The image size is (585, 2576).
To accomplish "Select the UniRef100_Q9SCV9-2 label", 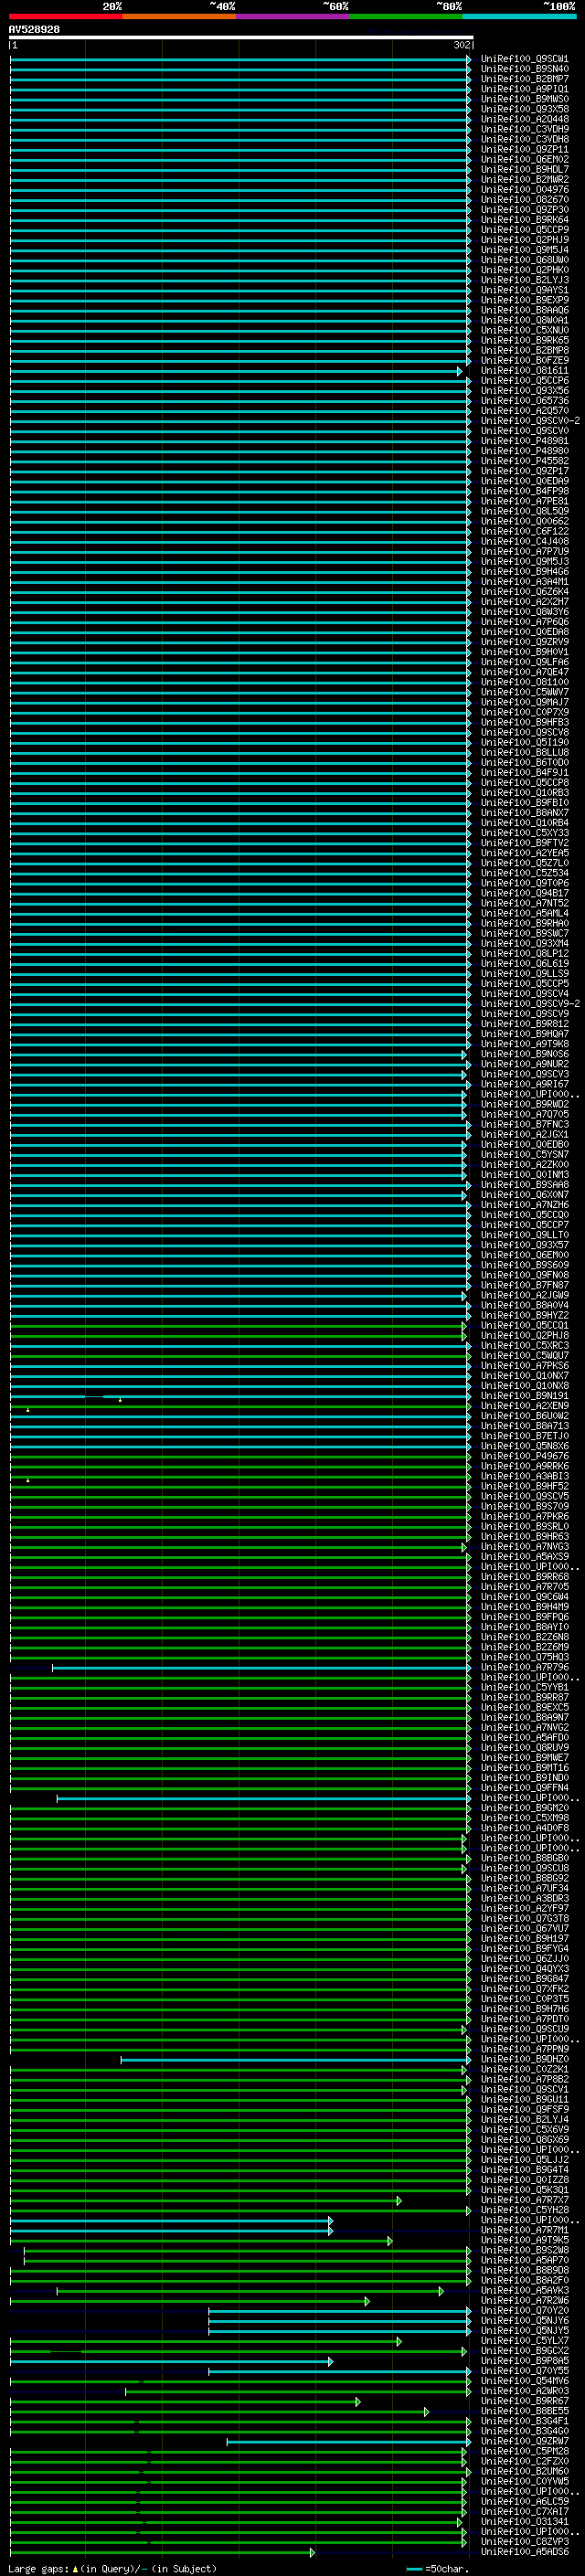I will (x=530, y=1004).
